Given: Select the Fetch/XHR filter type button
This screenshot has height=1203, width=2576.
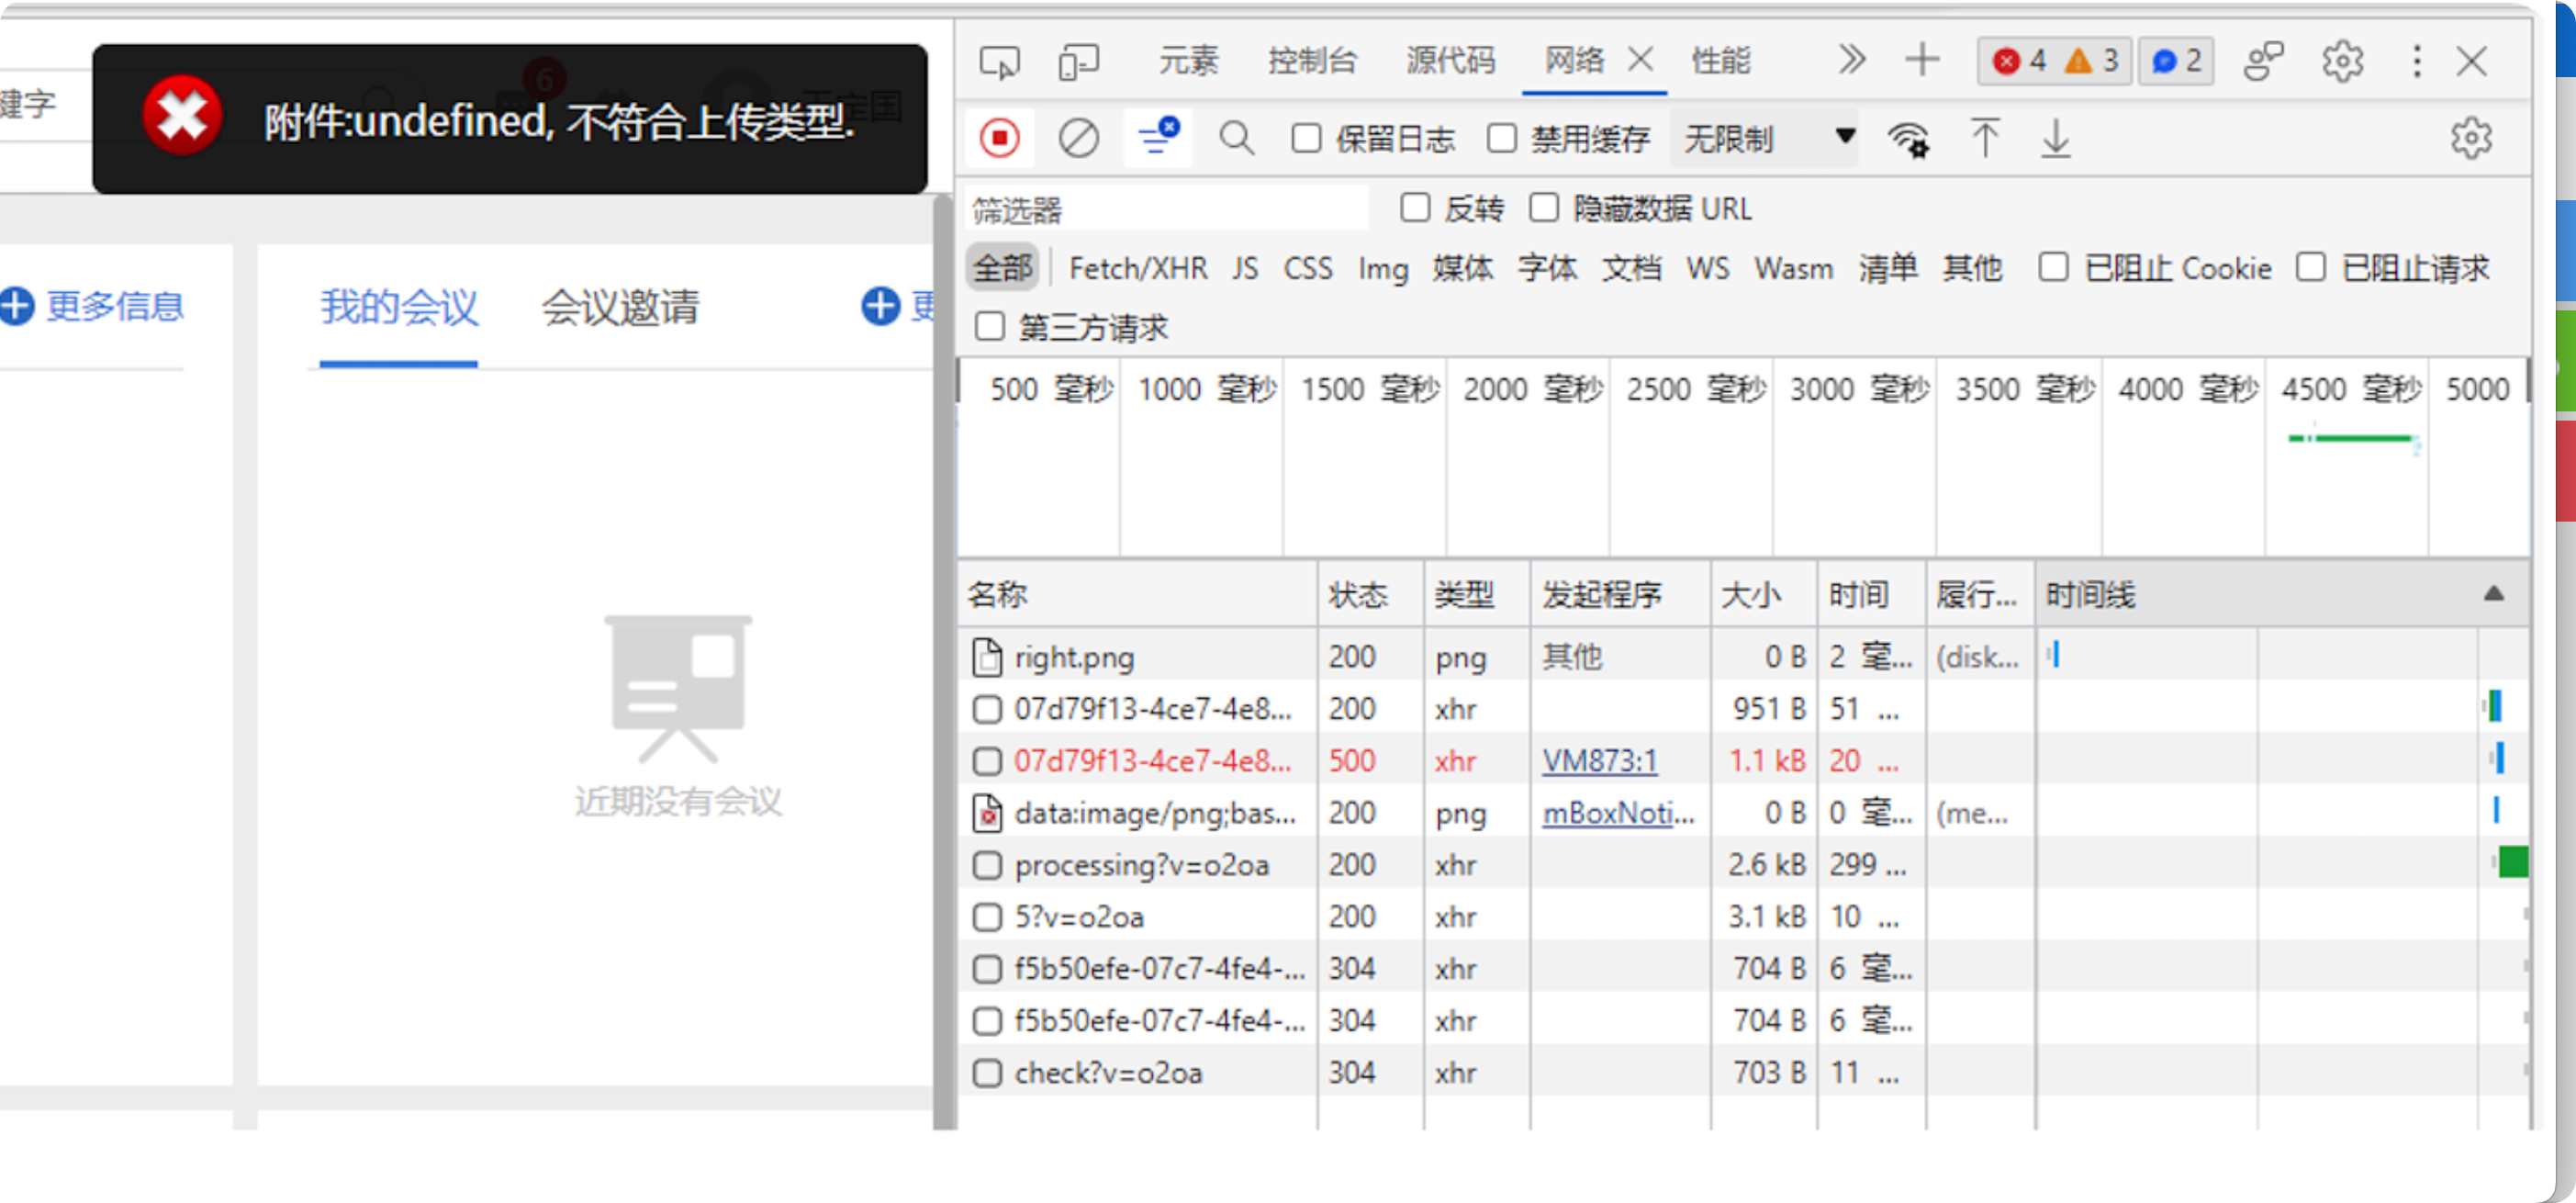Looking at the screenshot, I should [x=1138, y=268].
